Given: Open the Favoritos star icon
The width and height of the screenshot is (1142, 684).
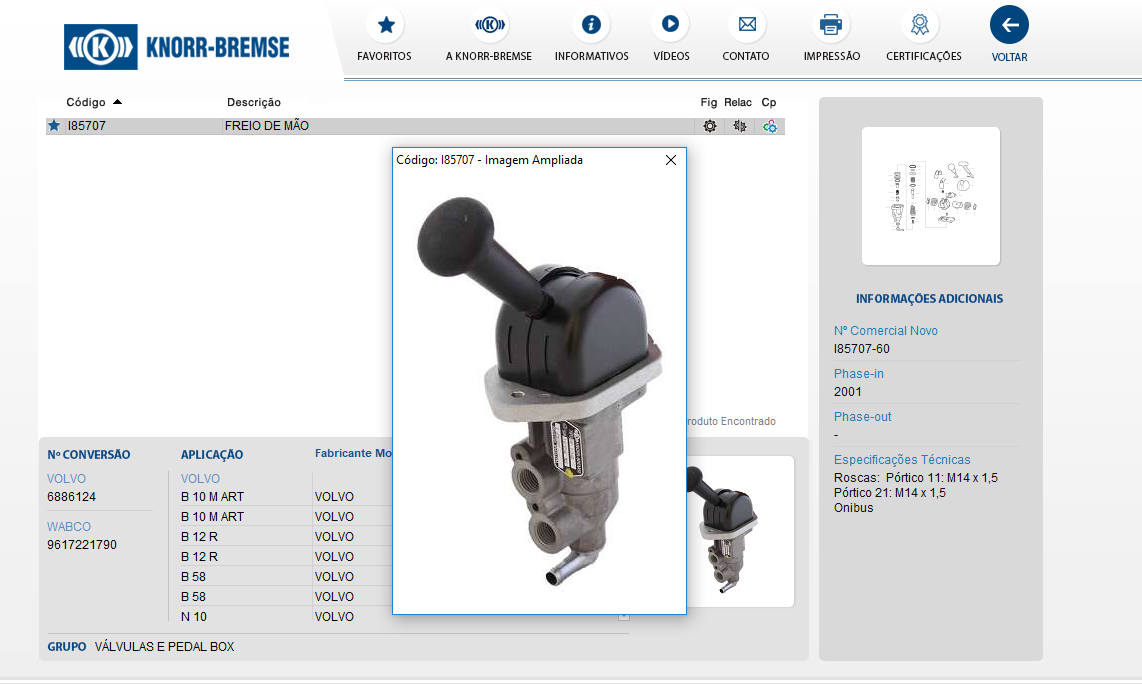Looking at the screenshot, I should pyautogui.click(x=385, y=25).
